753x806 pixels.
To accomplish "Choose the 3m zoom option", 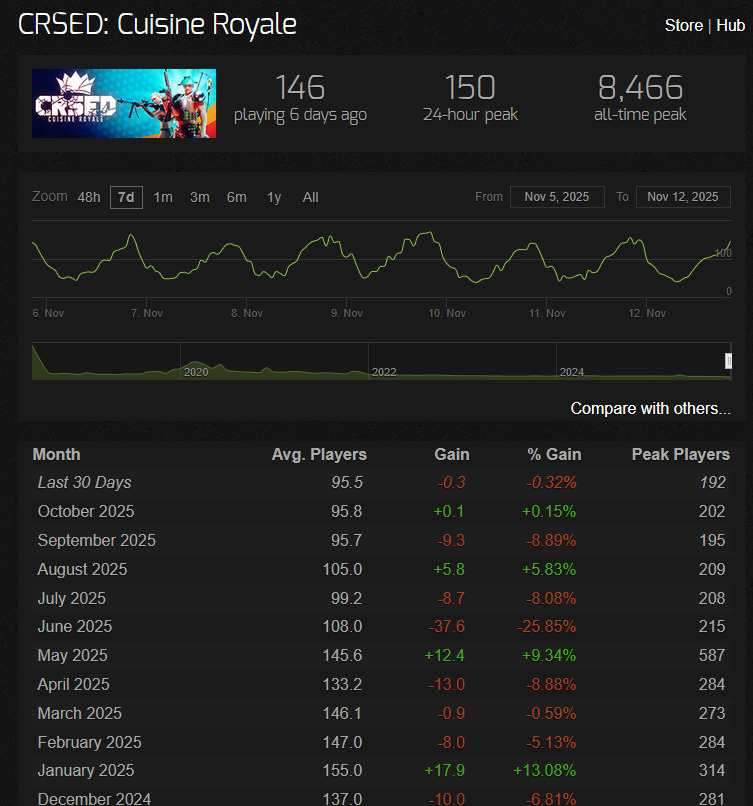I will point(200,197).
